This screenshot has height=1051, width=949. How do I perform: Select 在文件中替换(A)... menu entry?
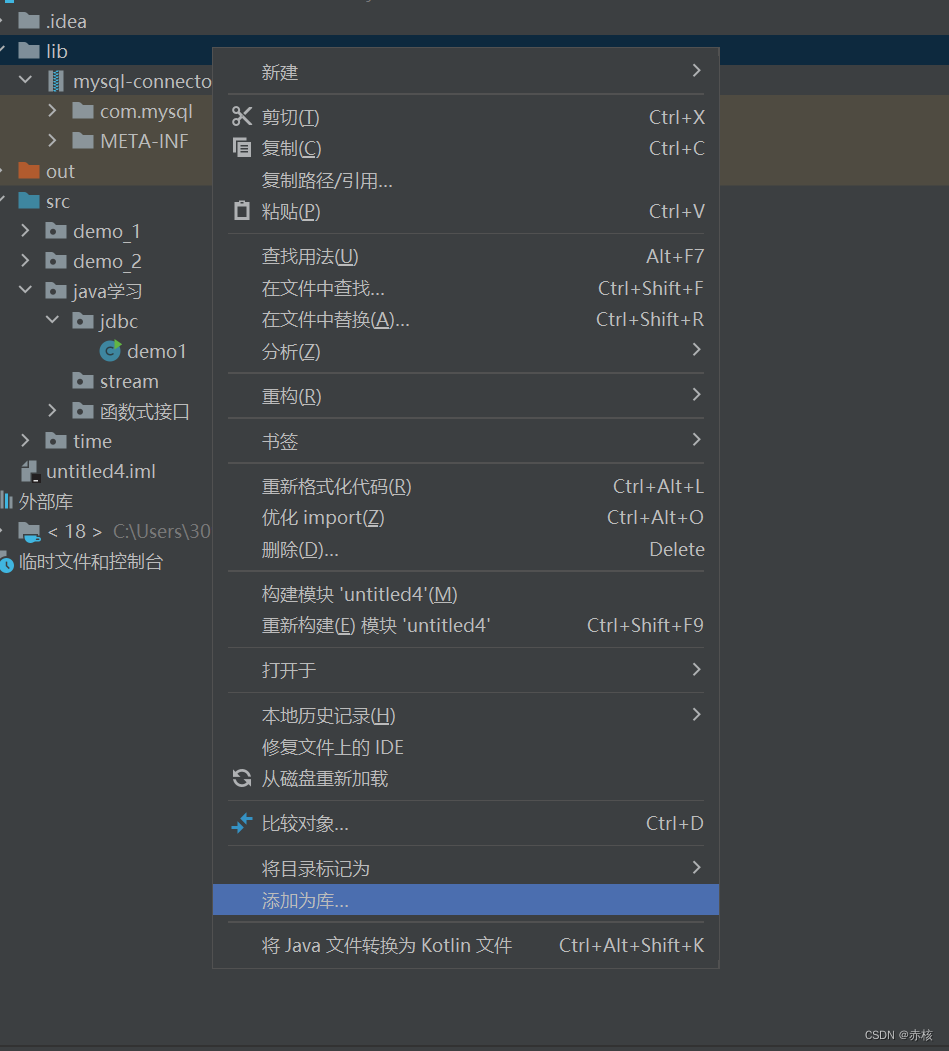pos(466,319)
